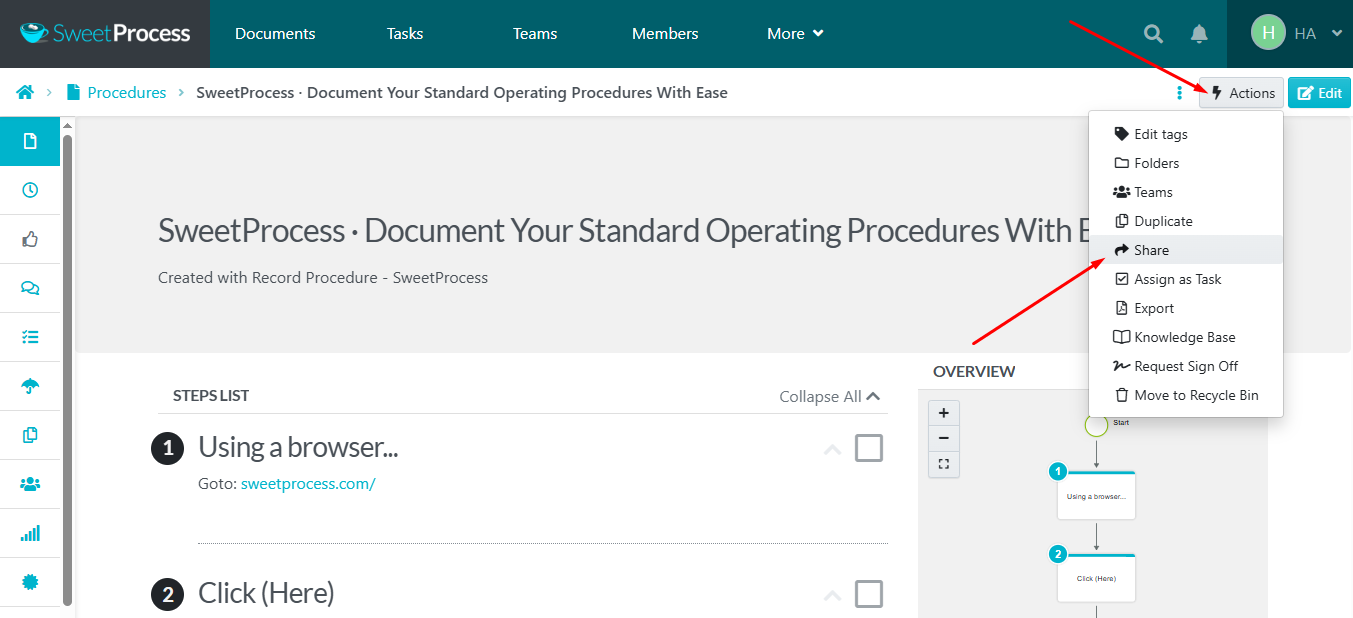Click the umbrella icon in sidebar

30,386
